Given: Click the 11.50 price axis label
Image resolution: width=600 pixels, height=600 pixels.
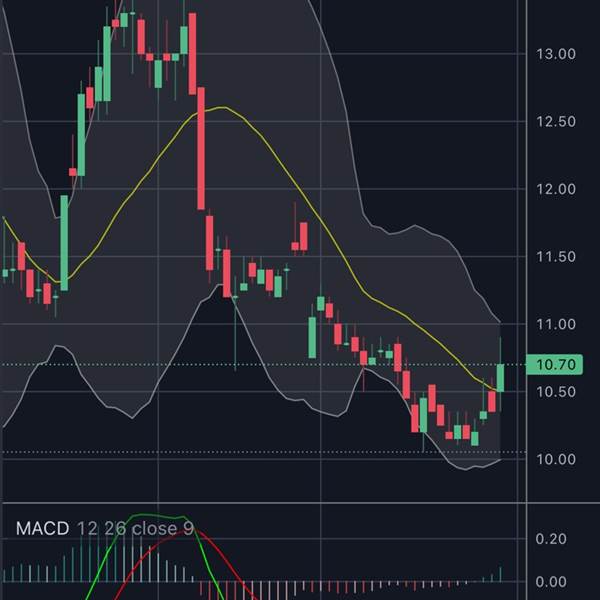Looking at the screenshot, I should pos(556,256).
